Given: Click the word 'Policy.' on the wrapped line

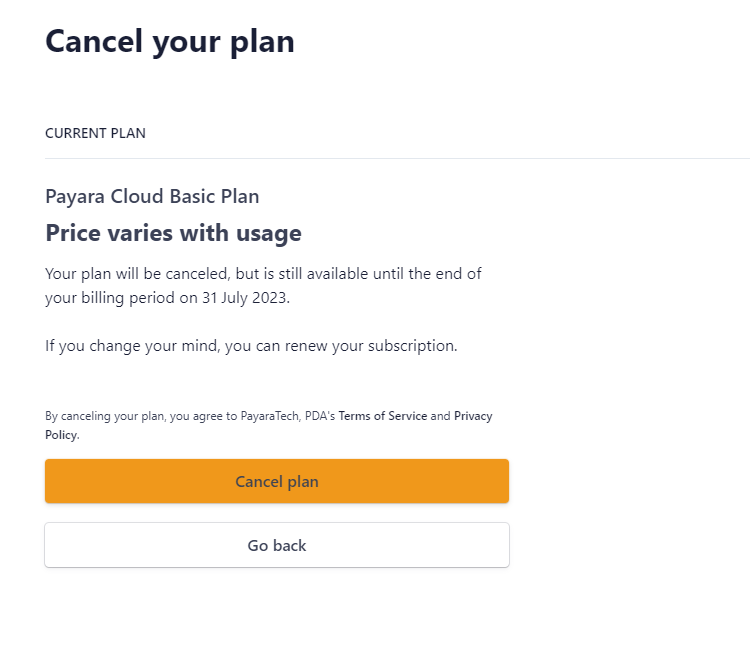Looking at the screenshot, I should (62, 435).
